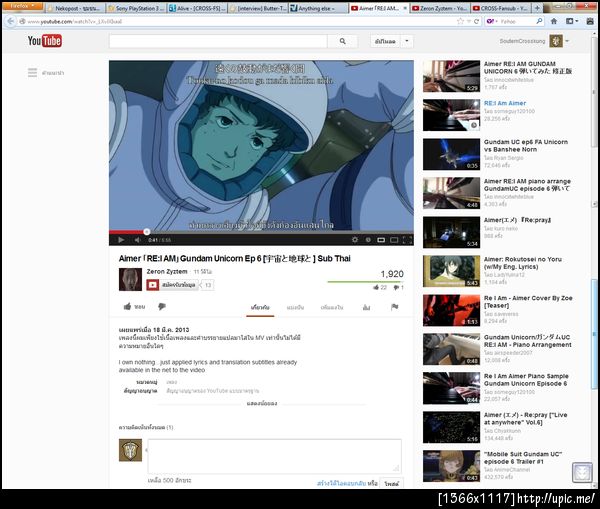Click Firefox back navigation arrow
This screenshot has height=509, width=600.
[x=10, y=21]
